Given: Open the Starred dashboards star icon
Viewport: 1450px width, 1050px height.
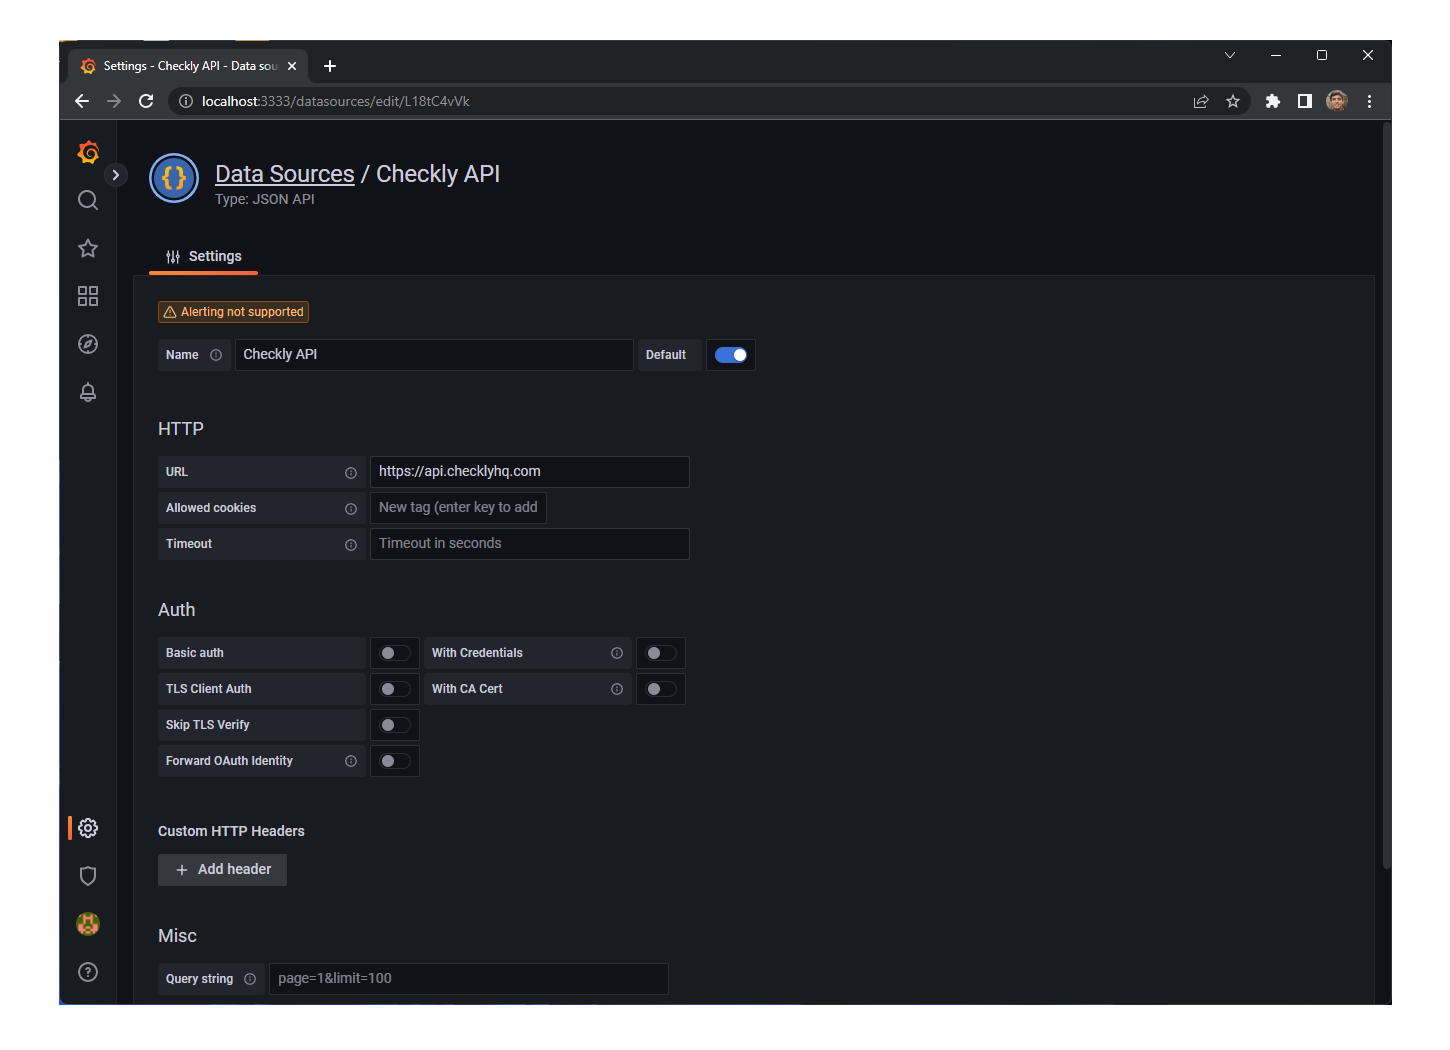Looking at the screenshot, I should point(88,248).
